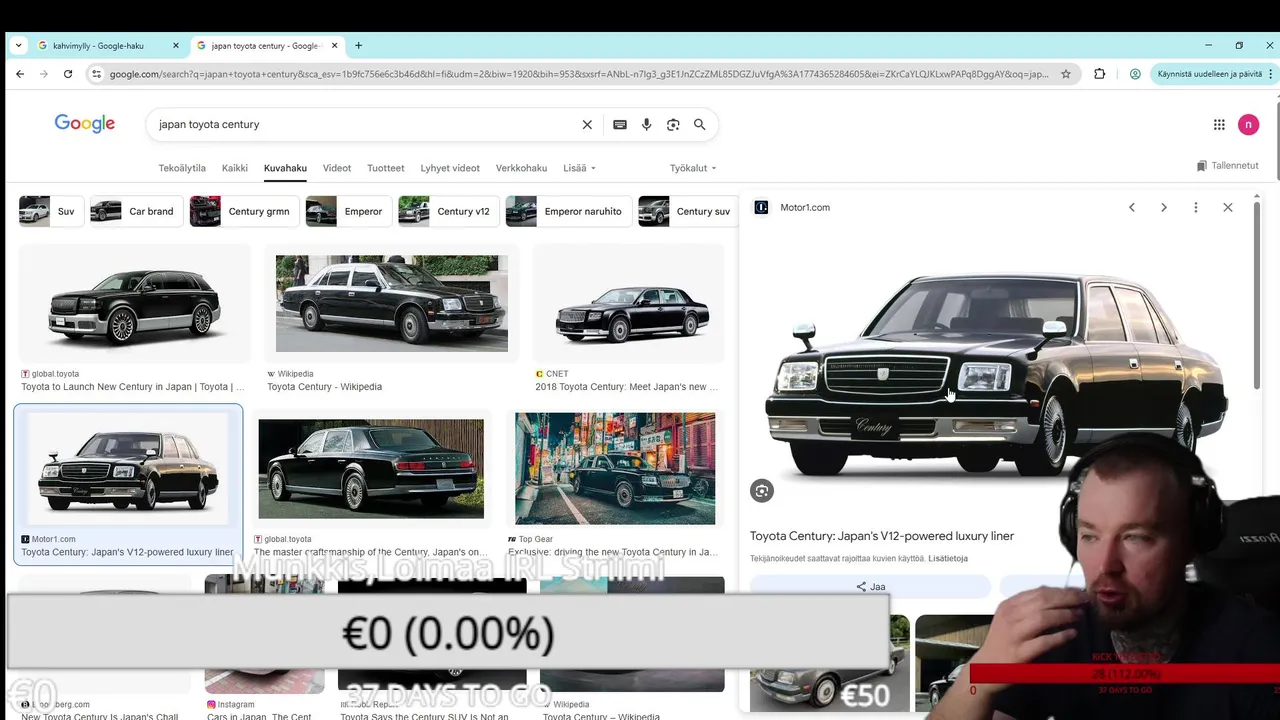Select the Kuvahaku tab
Image resolution: width=1280 pixels, height=720 pixels.
285,168
